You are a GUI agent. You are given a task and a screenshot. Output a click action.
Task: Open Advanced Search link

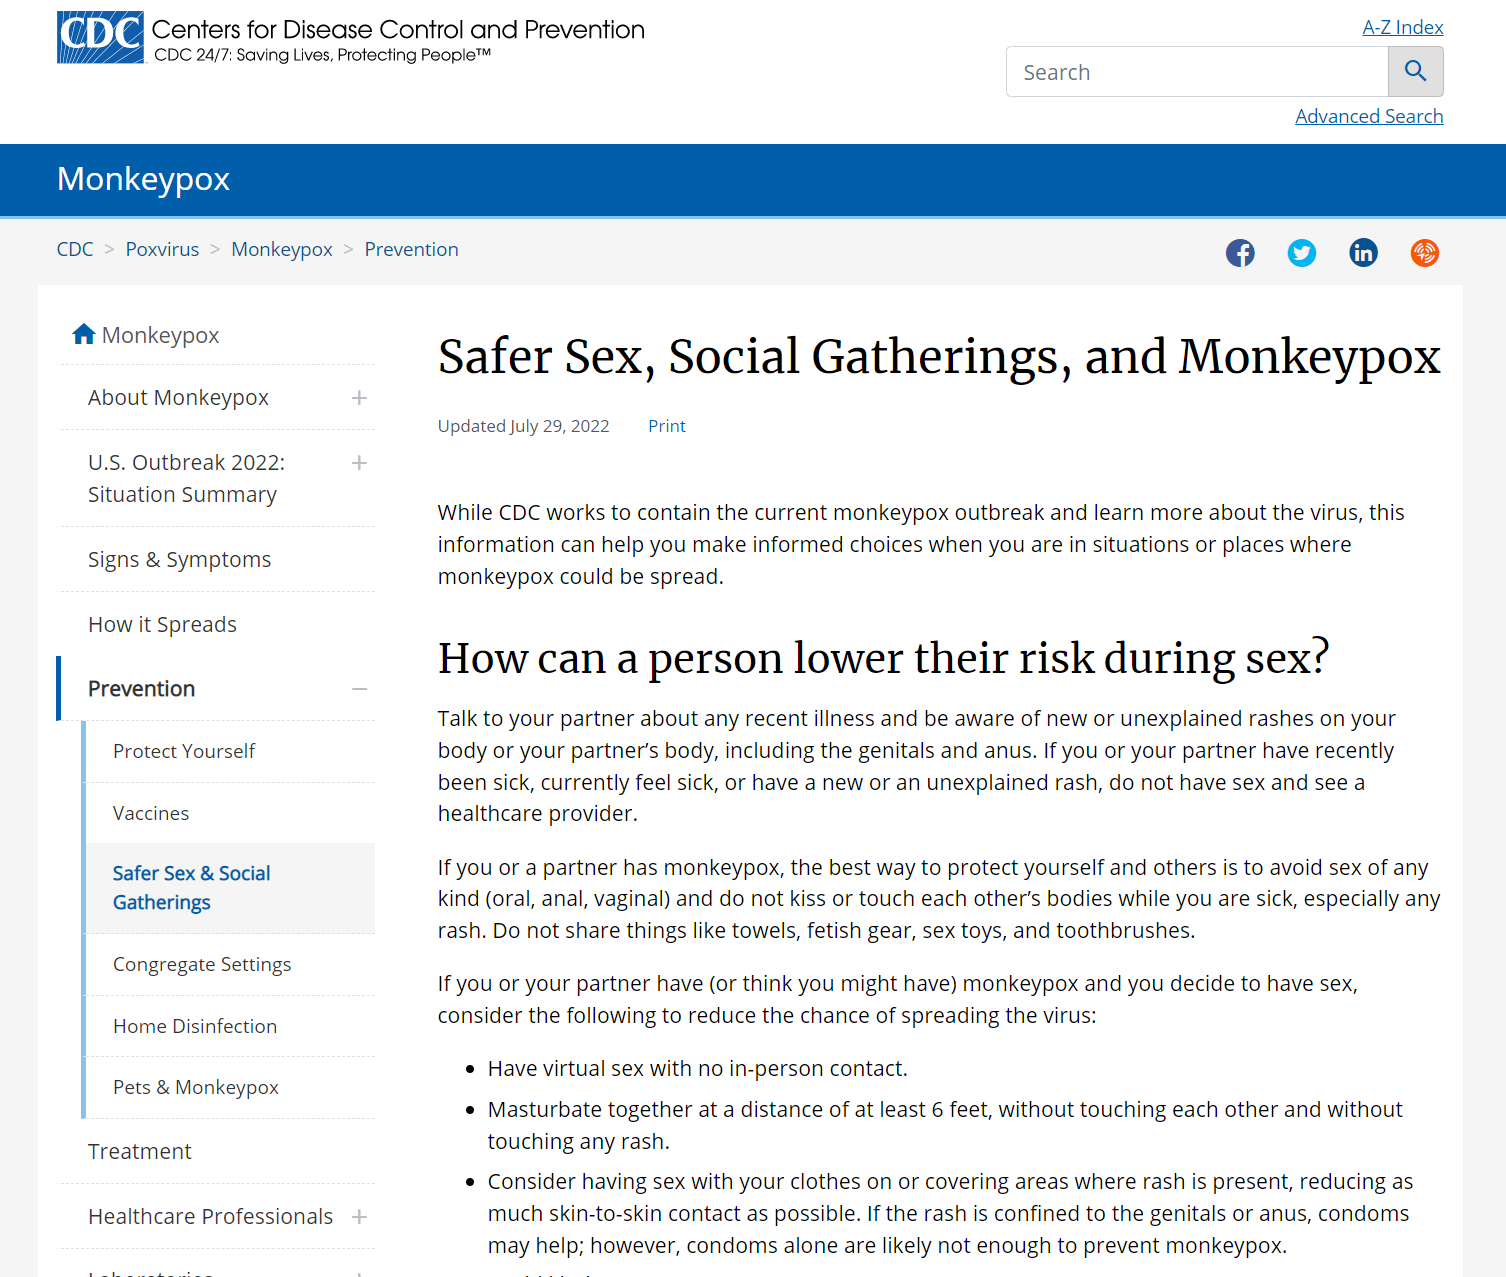coord(1368,116)
